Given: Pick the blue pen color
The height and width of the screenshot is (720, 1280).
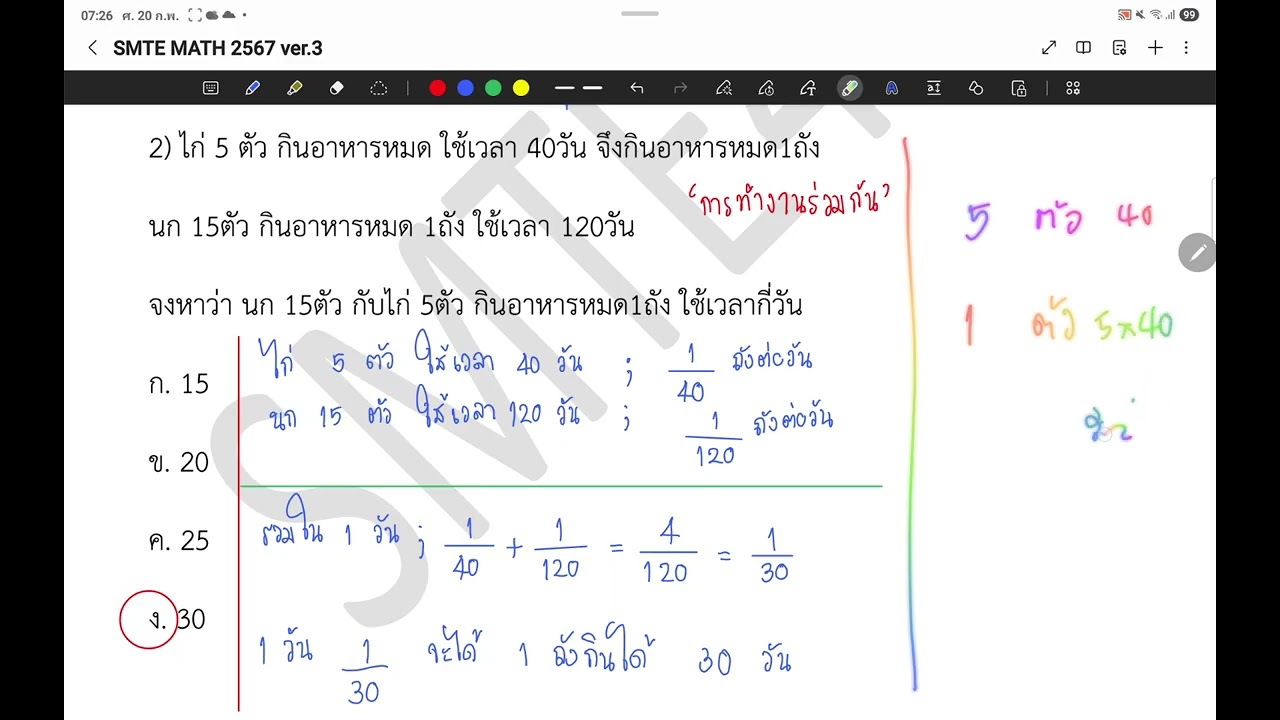Looking at the screenshot, I should click(x=465, y=88).
